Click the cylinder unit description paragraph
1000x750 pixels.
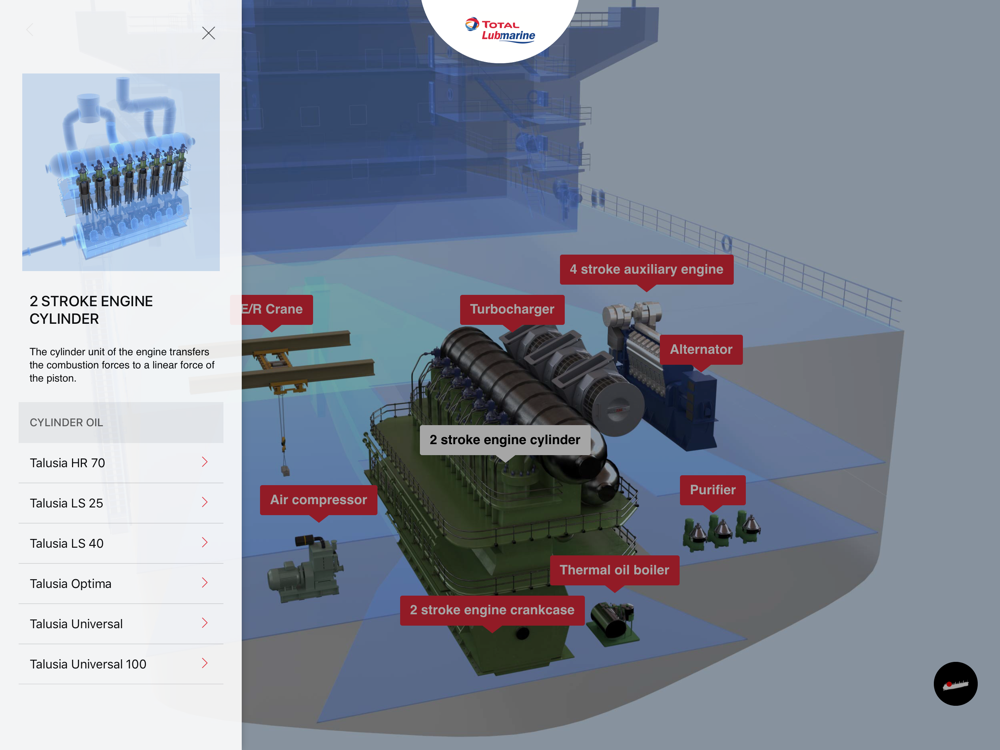122,365
